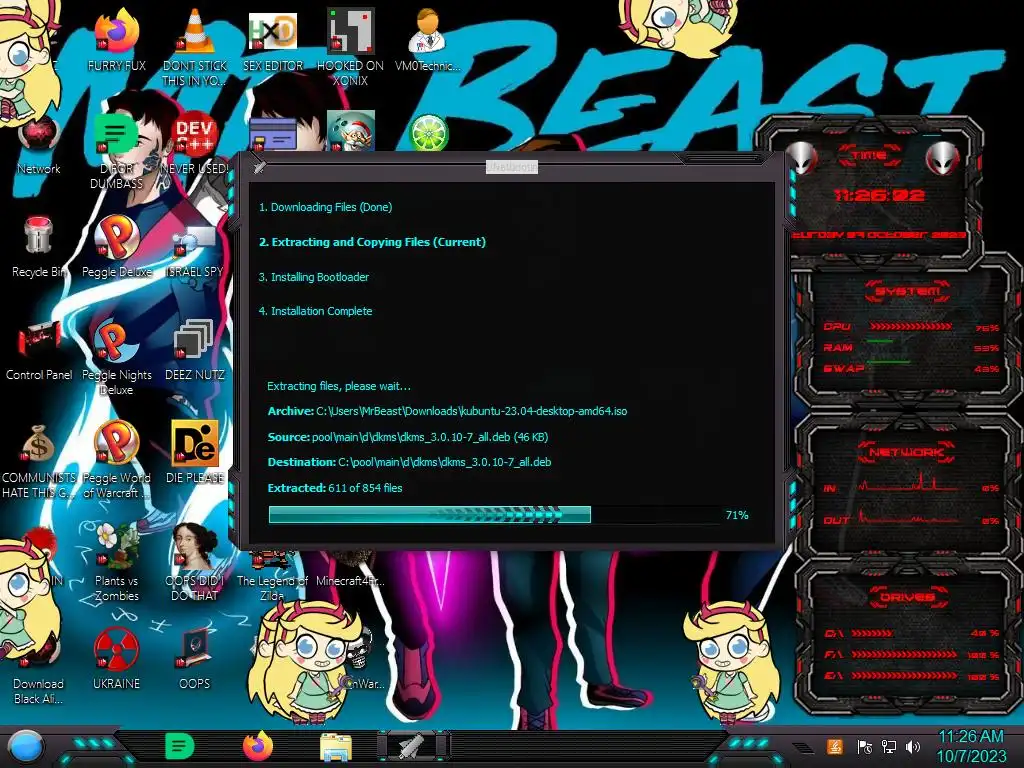Open the OOPS headset desktop icon
The height and width of the screenshot is (768, 1024).
195,658
